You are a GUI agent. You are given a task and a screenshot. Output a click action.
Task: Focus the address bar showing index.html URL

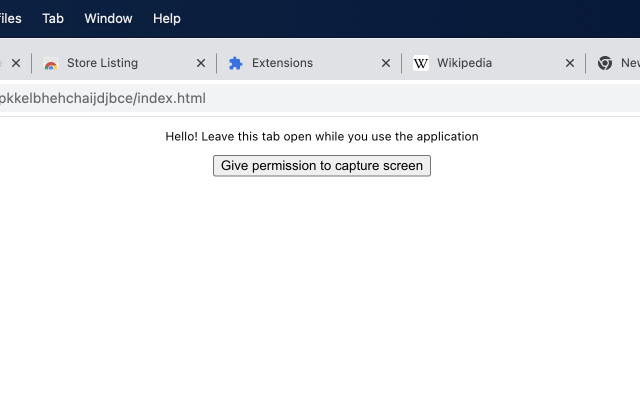tap(320, 98)
